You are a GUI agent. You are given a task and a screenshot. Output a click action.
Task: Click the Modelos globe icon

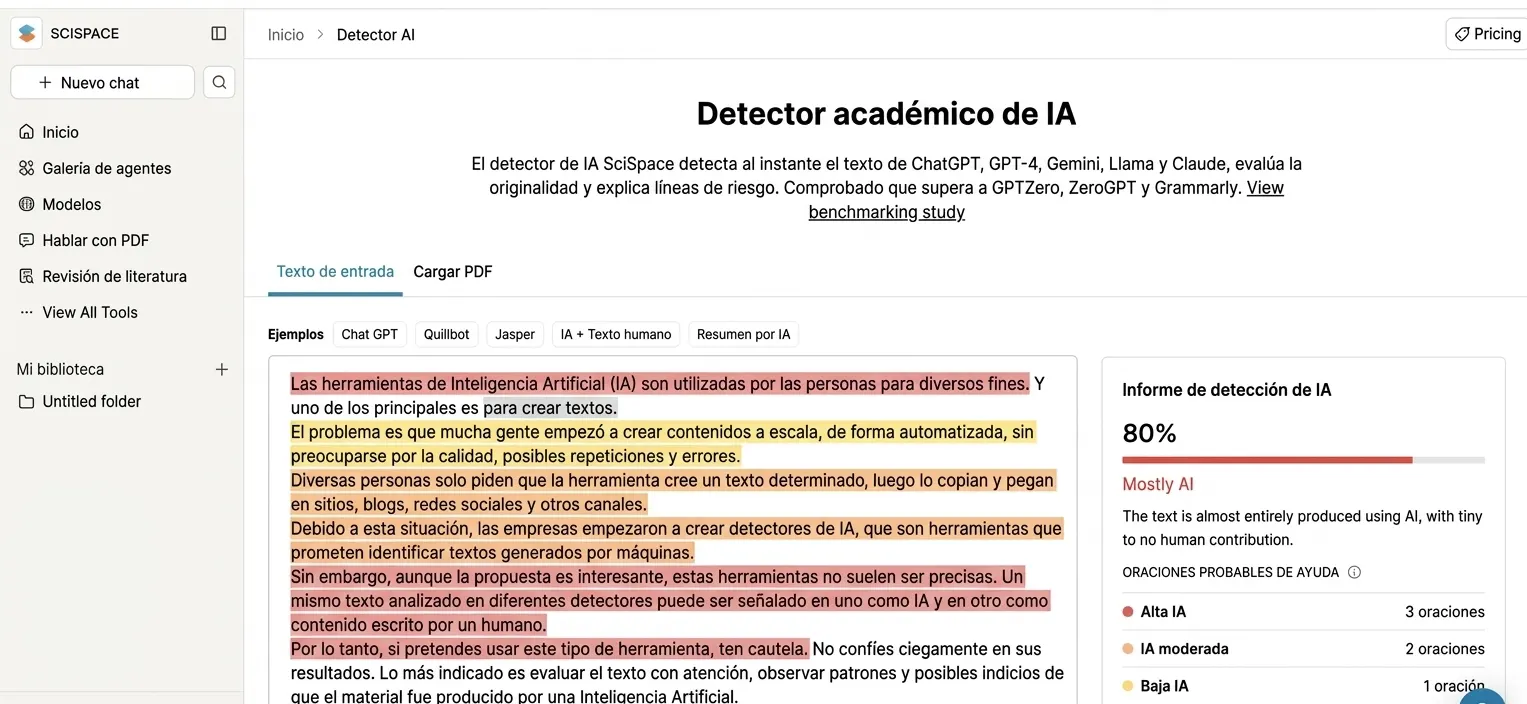(x=27, y=204)
